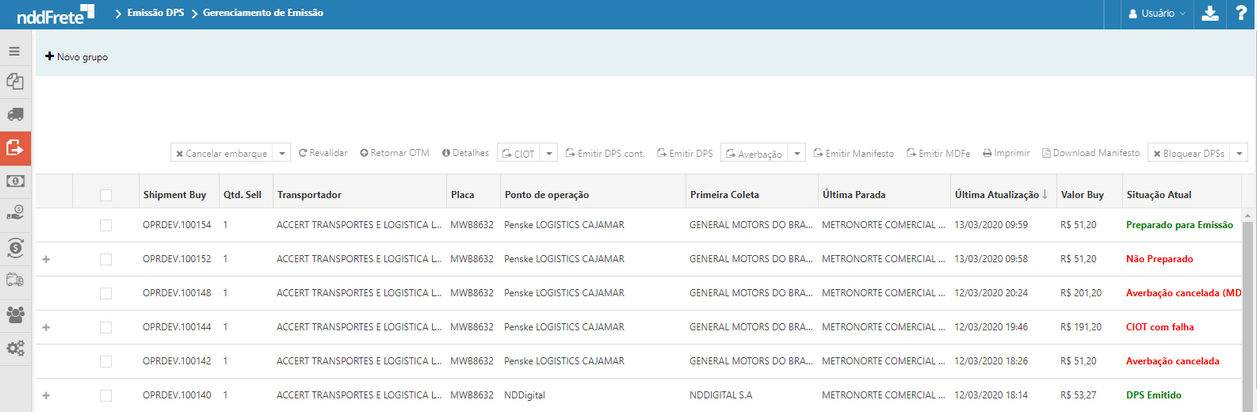Toggle the select-all checkbox in header
1257x412 pixels.
[x=106, y=195]
